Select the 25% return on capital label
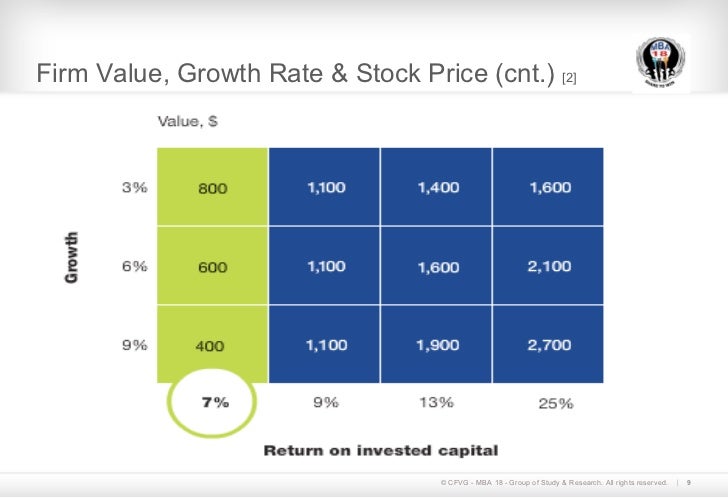Image resolution: width=728 pixels, height=498 pixels. click(556, 403)
